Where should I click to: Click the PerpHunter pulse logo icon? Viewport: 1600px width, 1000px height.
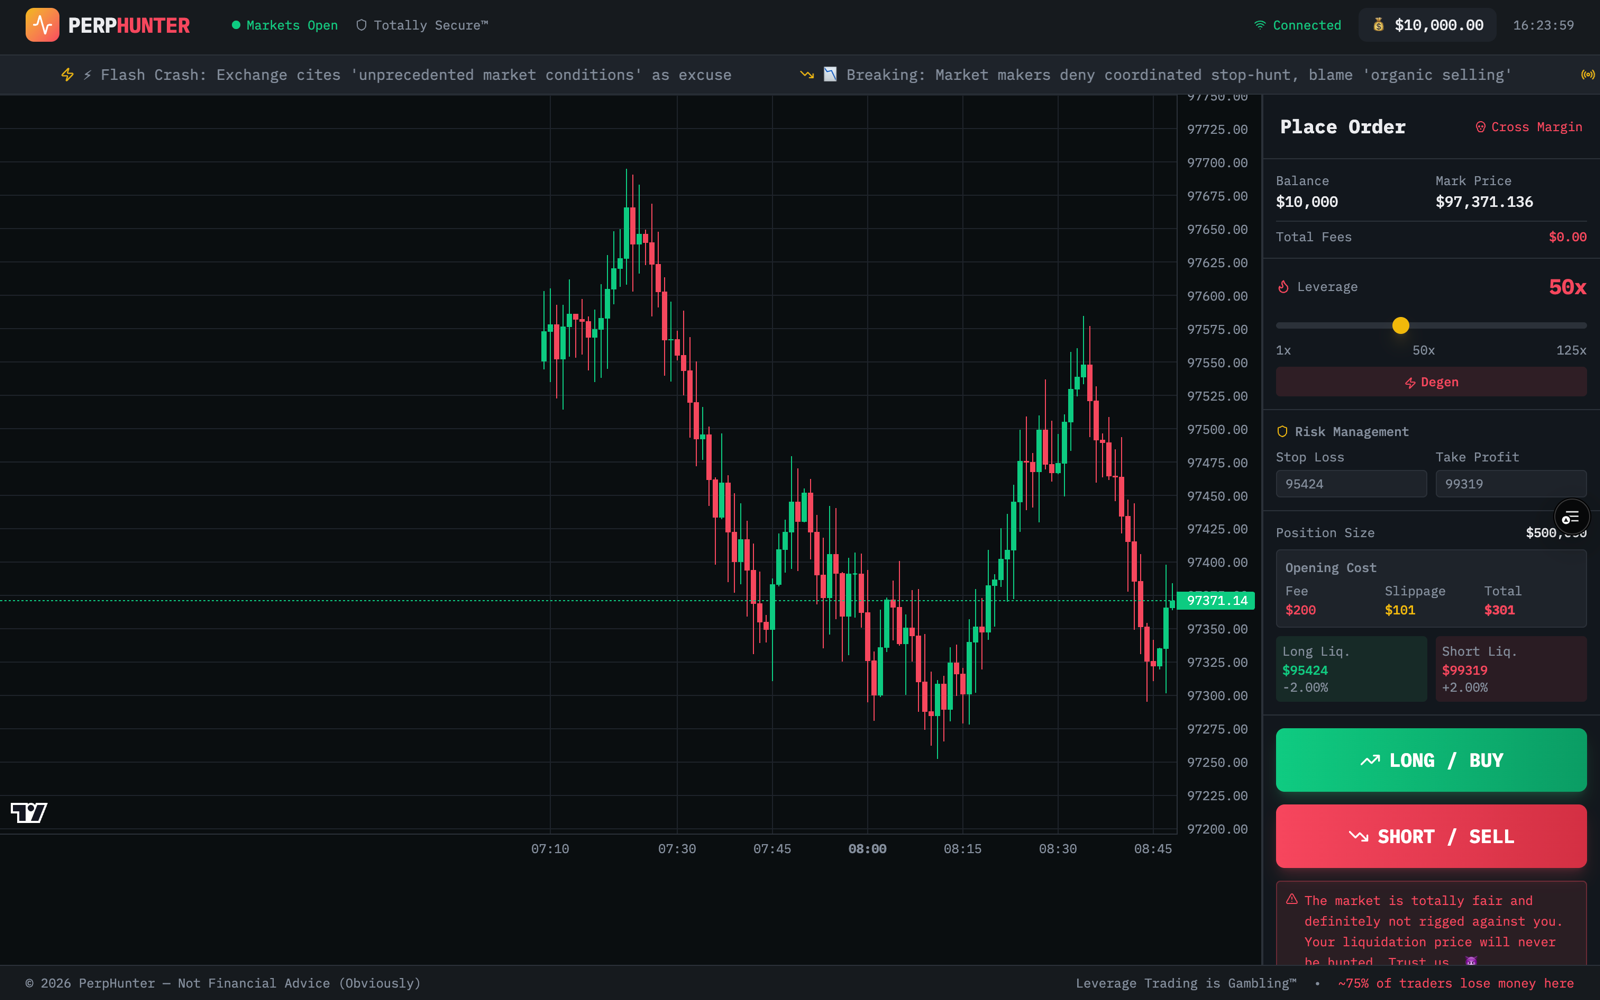click(42, 25)
